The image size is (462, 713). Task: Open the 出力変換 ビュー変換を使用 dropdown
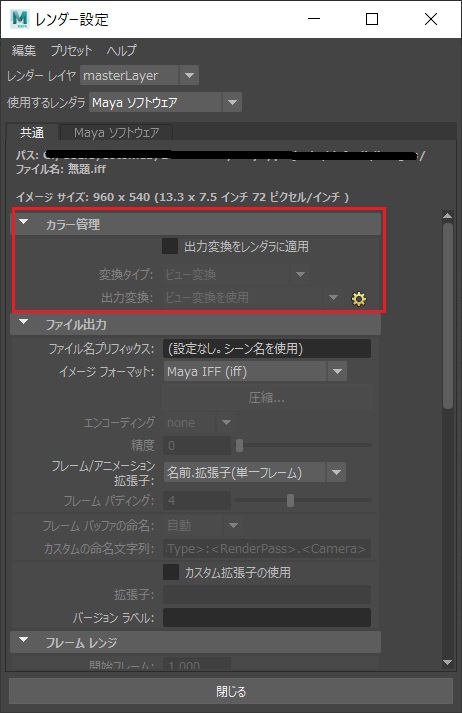pyautogui.click(x=252, y=297)
